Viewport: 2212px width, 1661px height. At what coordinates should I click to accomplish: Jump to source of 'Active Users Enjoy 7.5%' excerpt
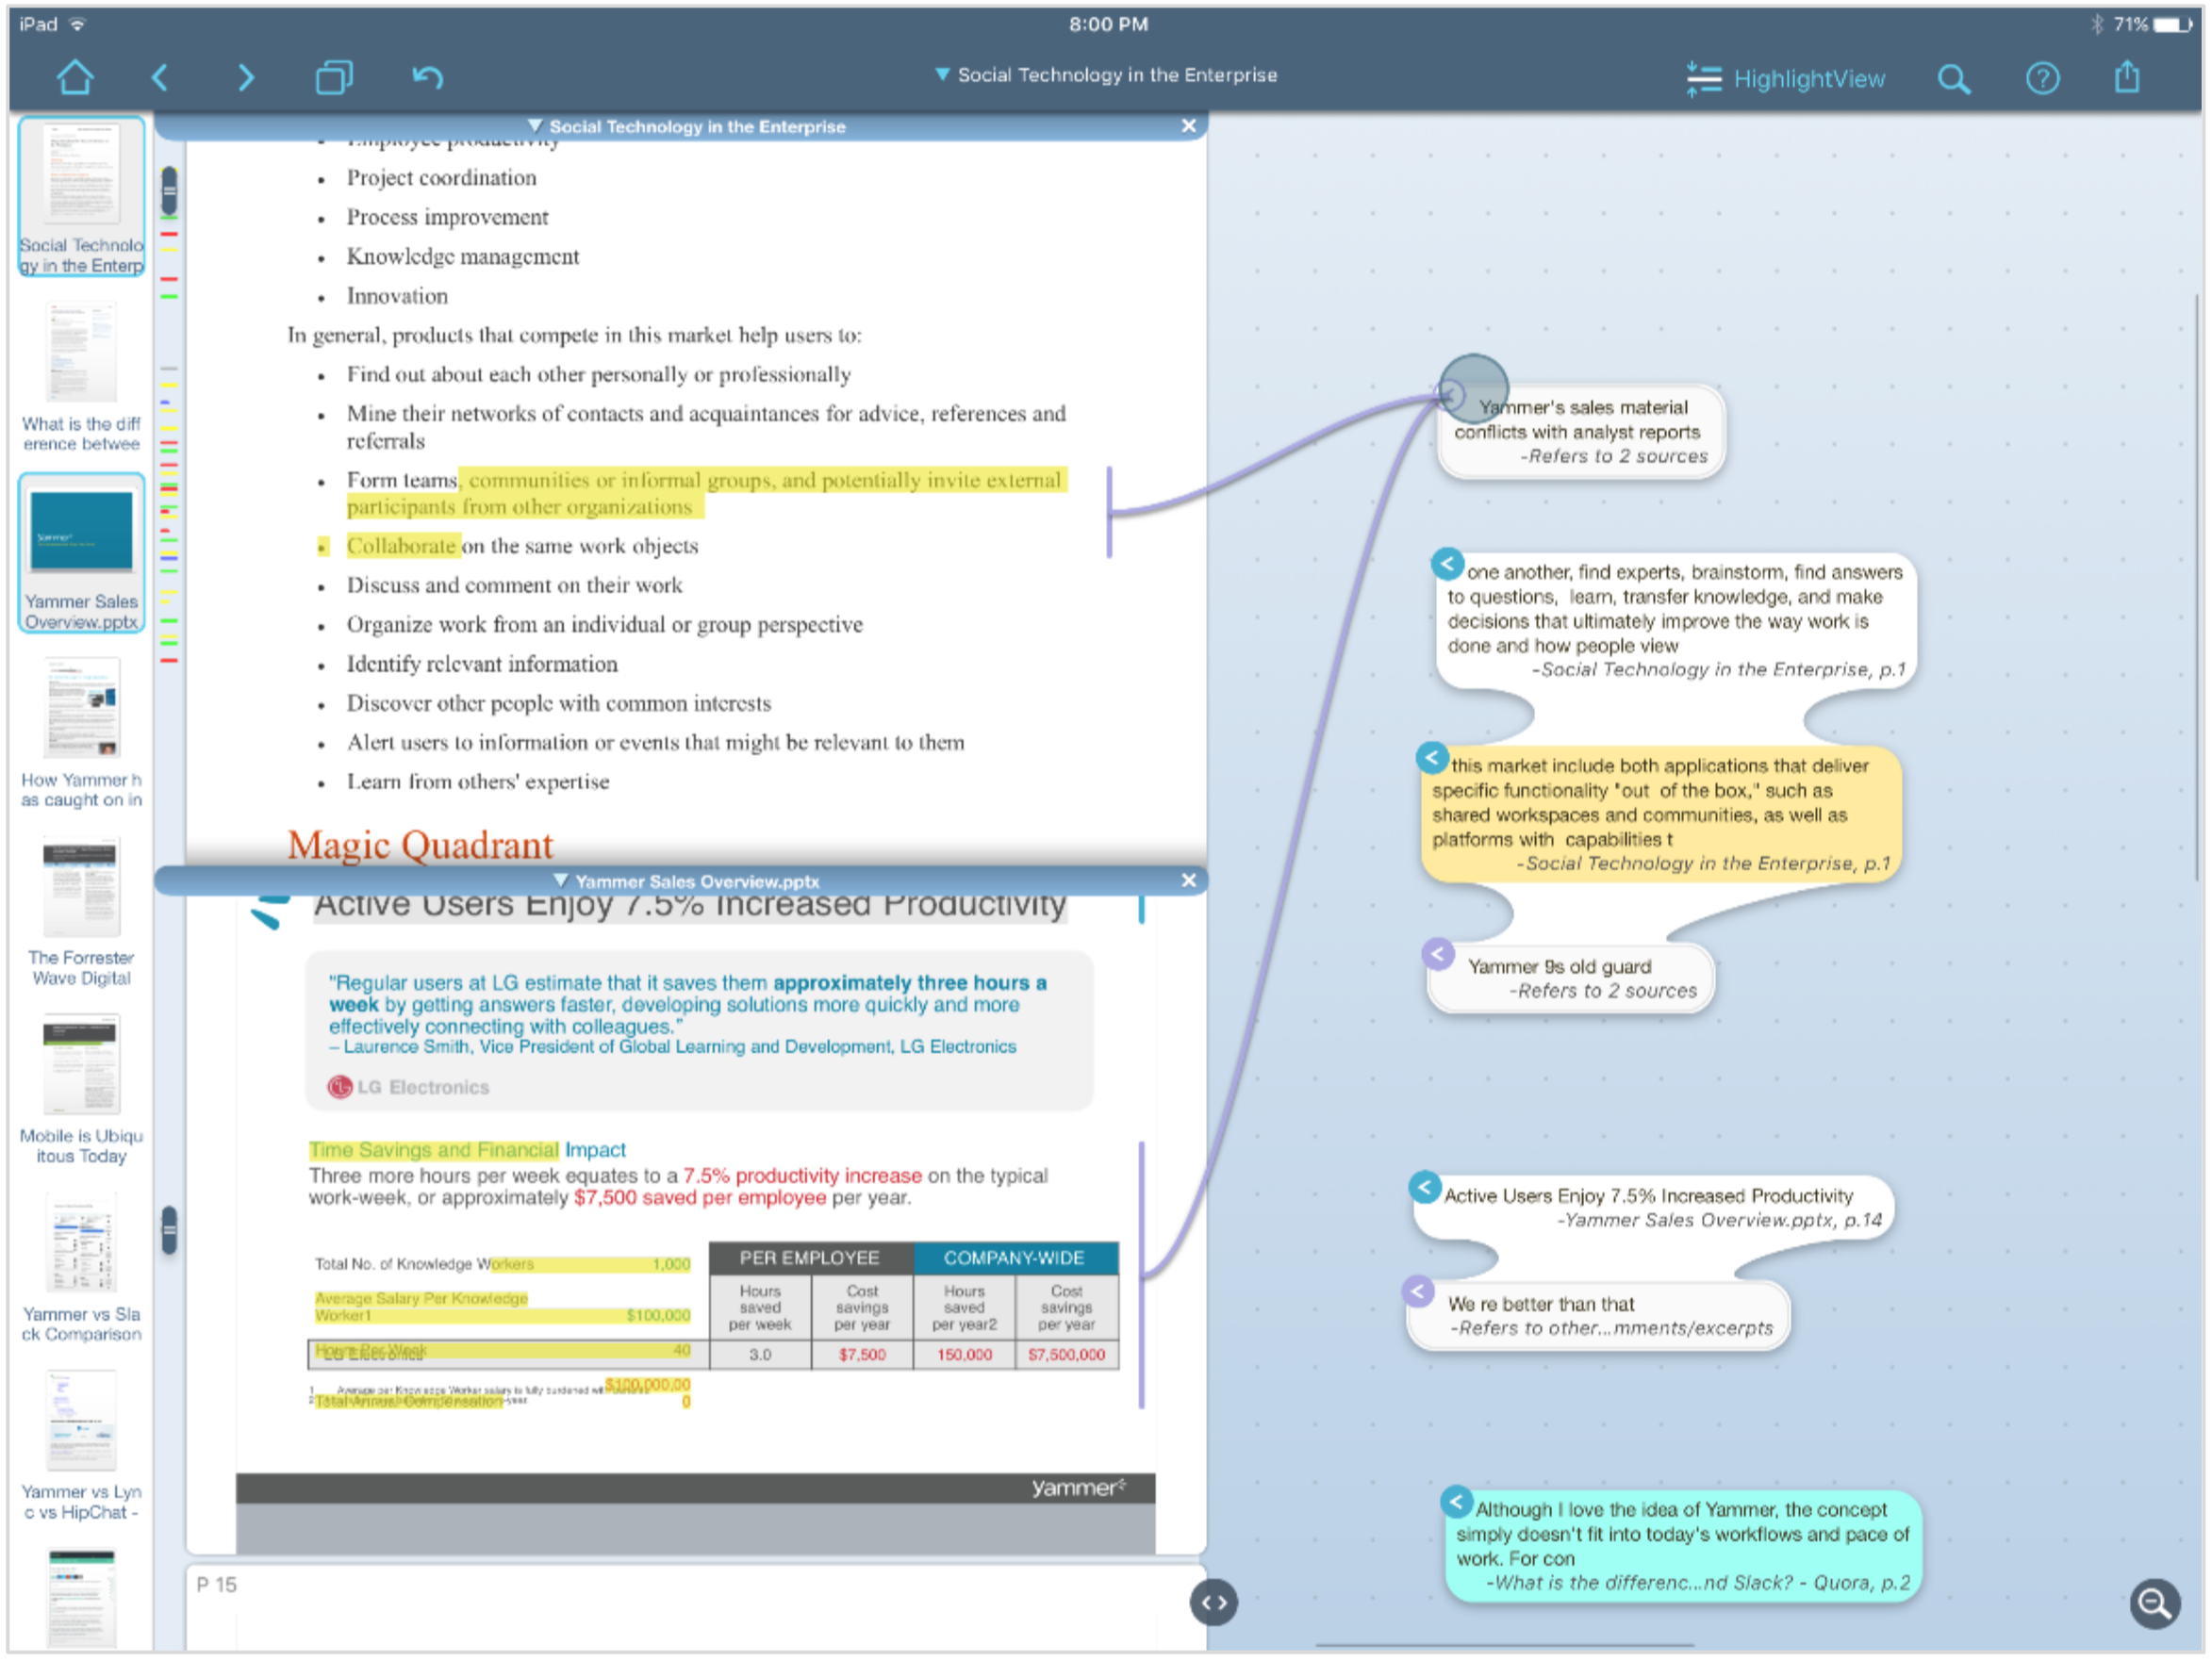coord(1425,1188)
